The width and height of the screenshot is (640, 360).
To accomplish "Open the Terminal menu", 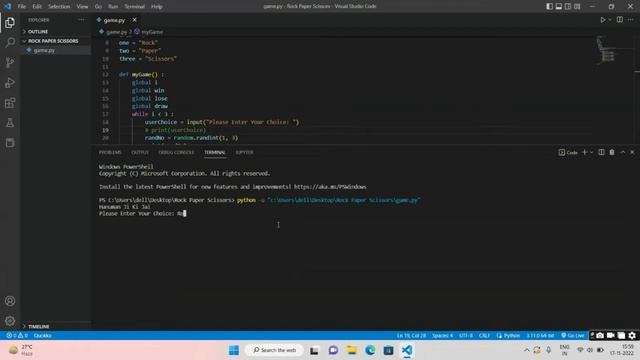I will tap(135, 7).
